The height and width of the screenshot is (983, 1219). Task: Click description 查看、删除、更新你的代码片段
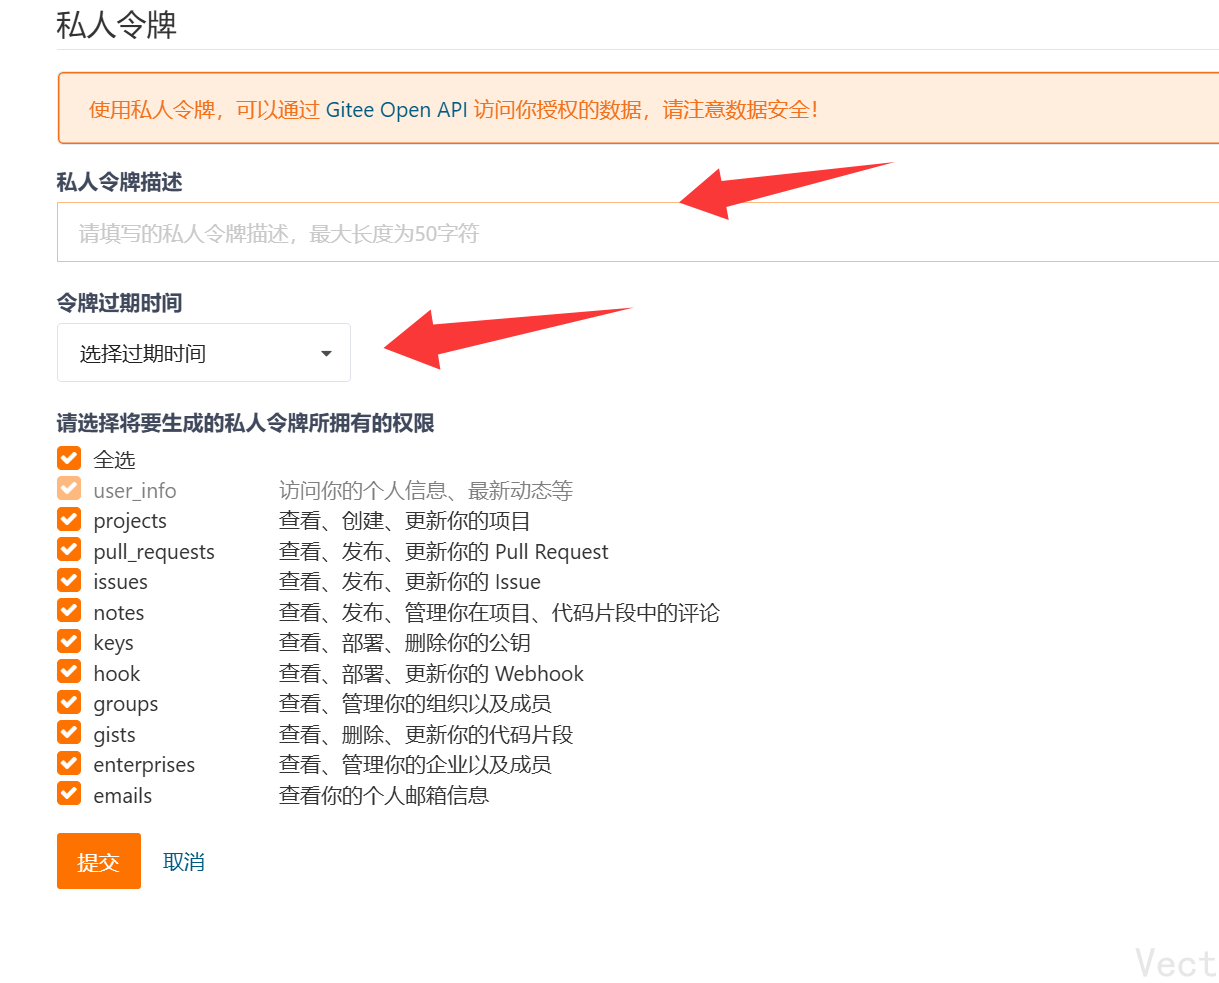pos(426,735)
